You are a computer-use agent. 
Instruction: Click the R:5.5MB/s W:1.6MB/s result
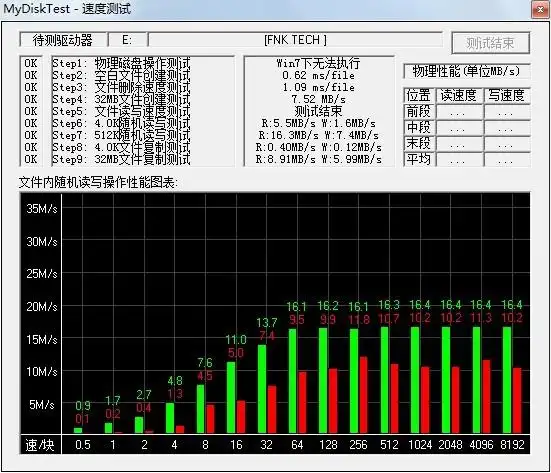pos(318,123)
